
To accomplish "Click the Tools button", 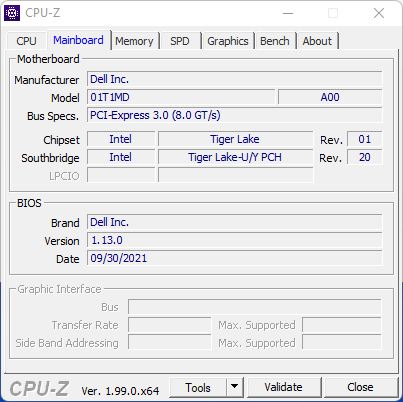I will tap(198, 387).
